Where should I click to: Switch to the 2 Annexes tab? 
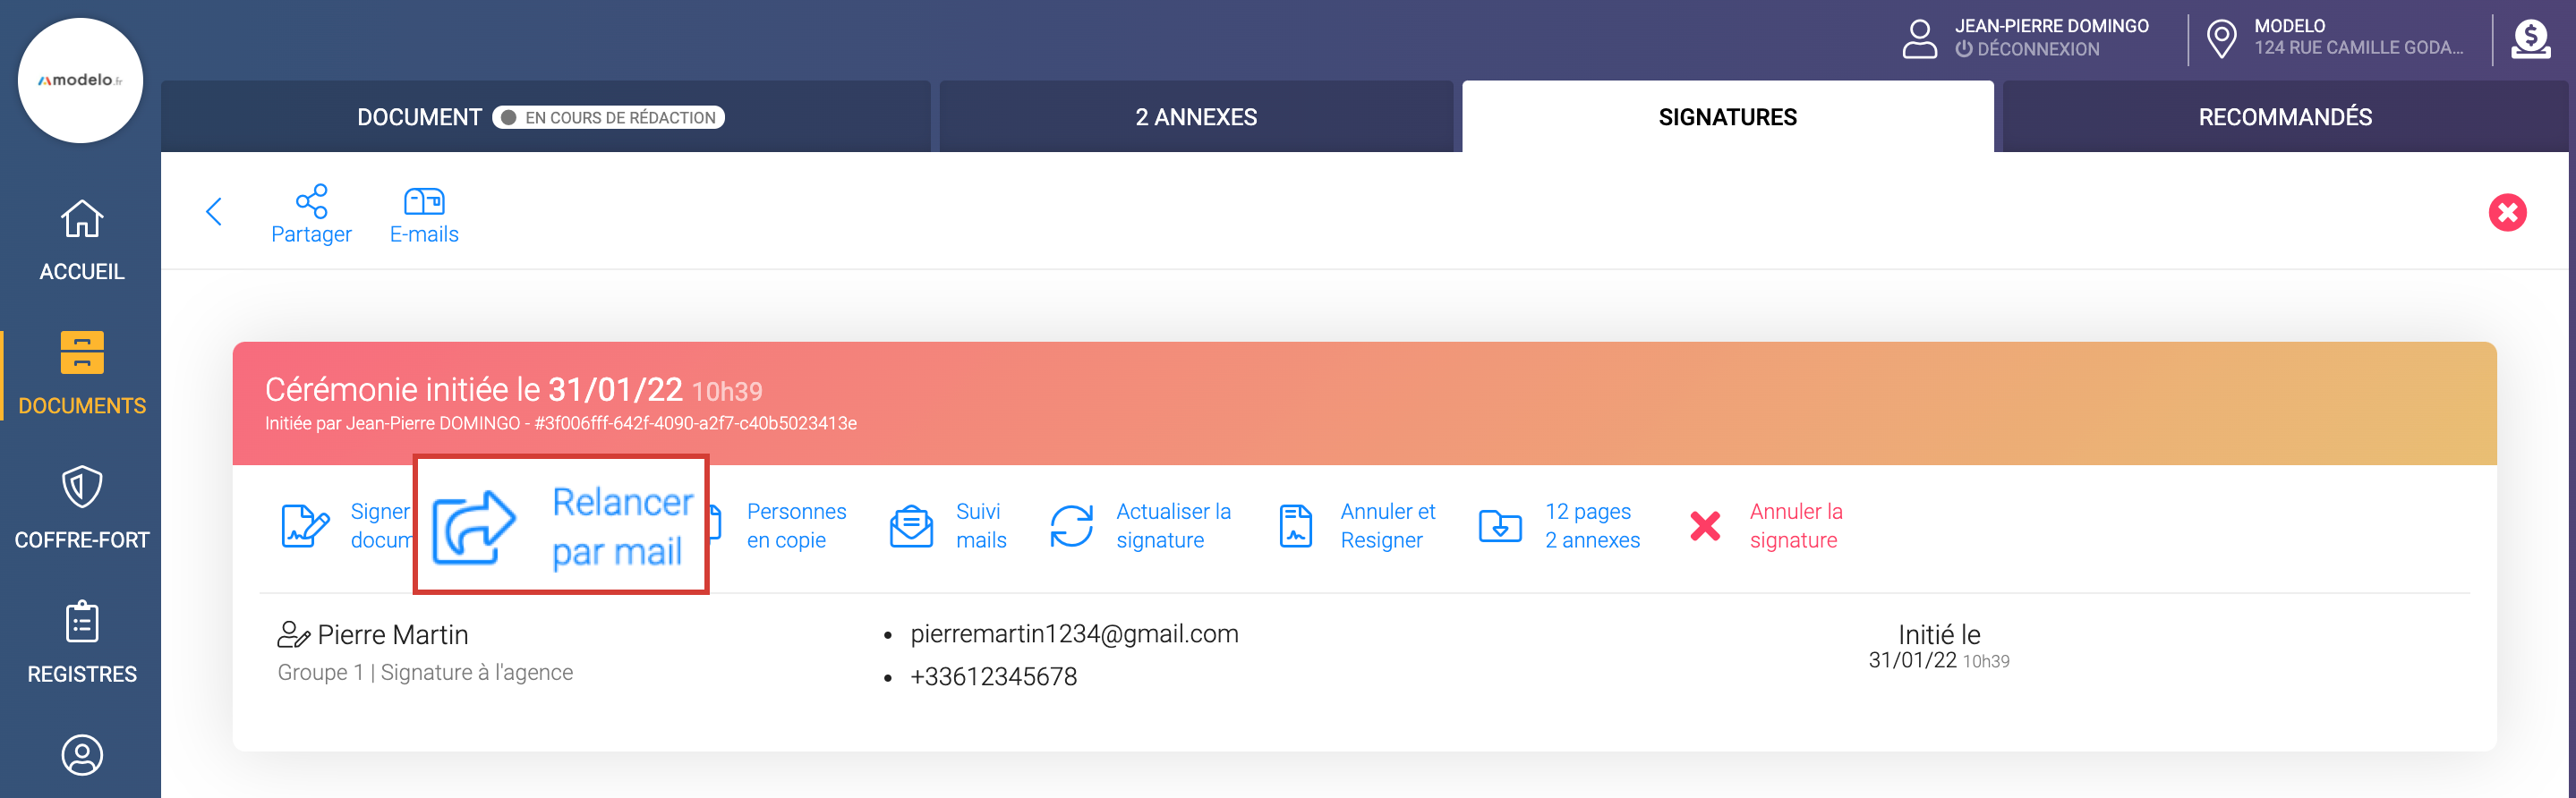click(1196, 117)
